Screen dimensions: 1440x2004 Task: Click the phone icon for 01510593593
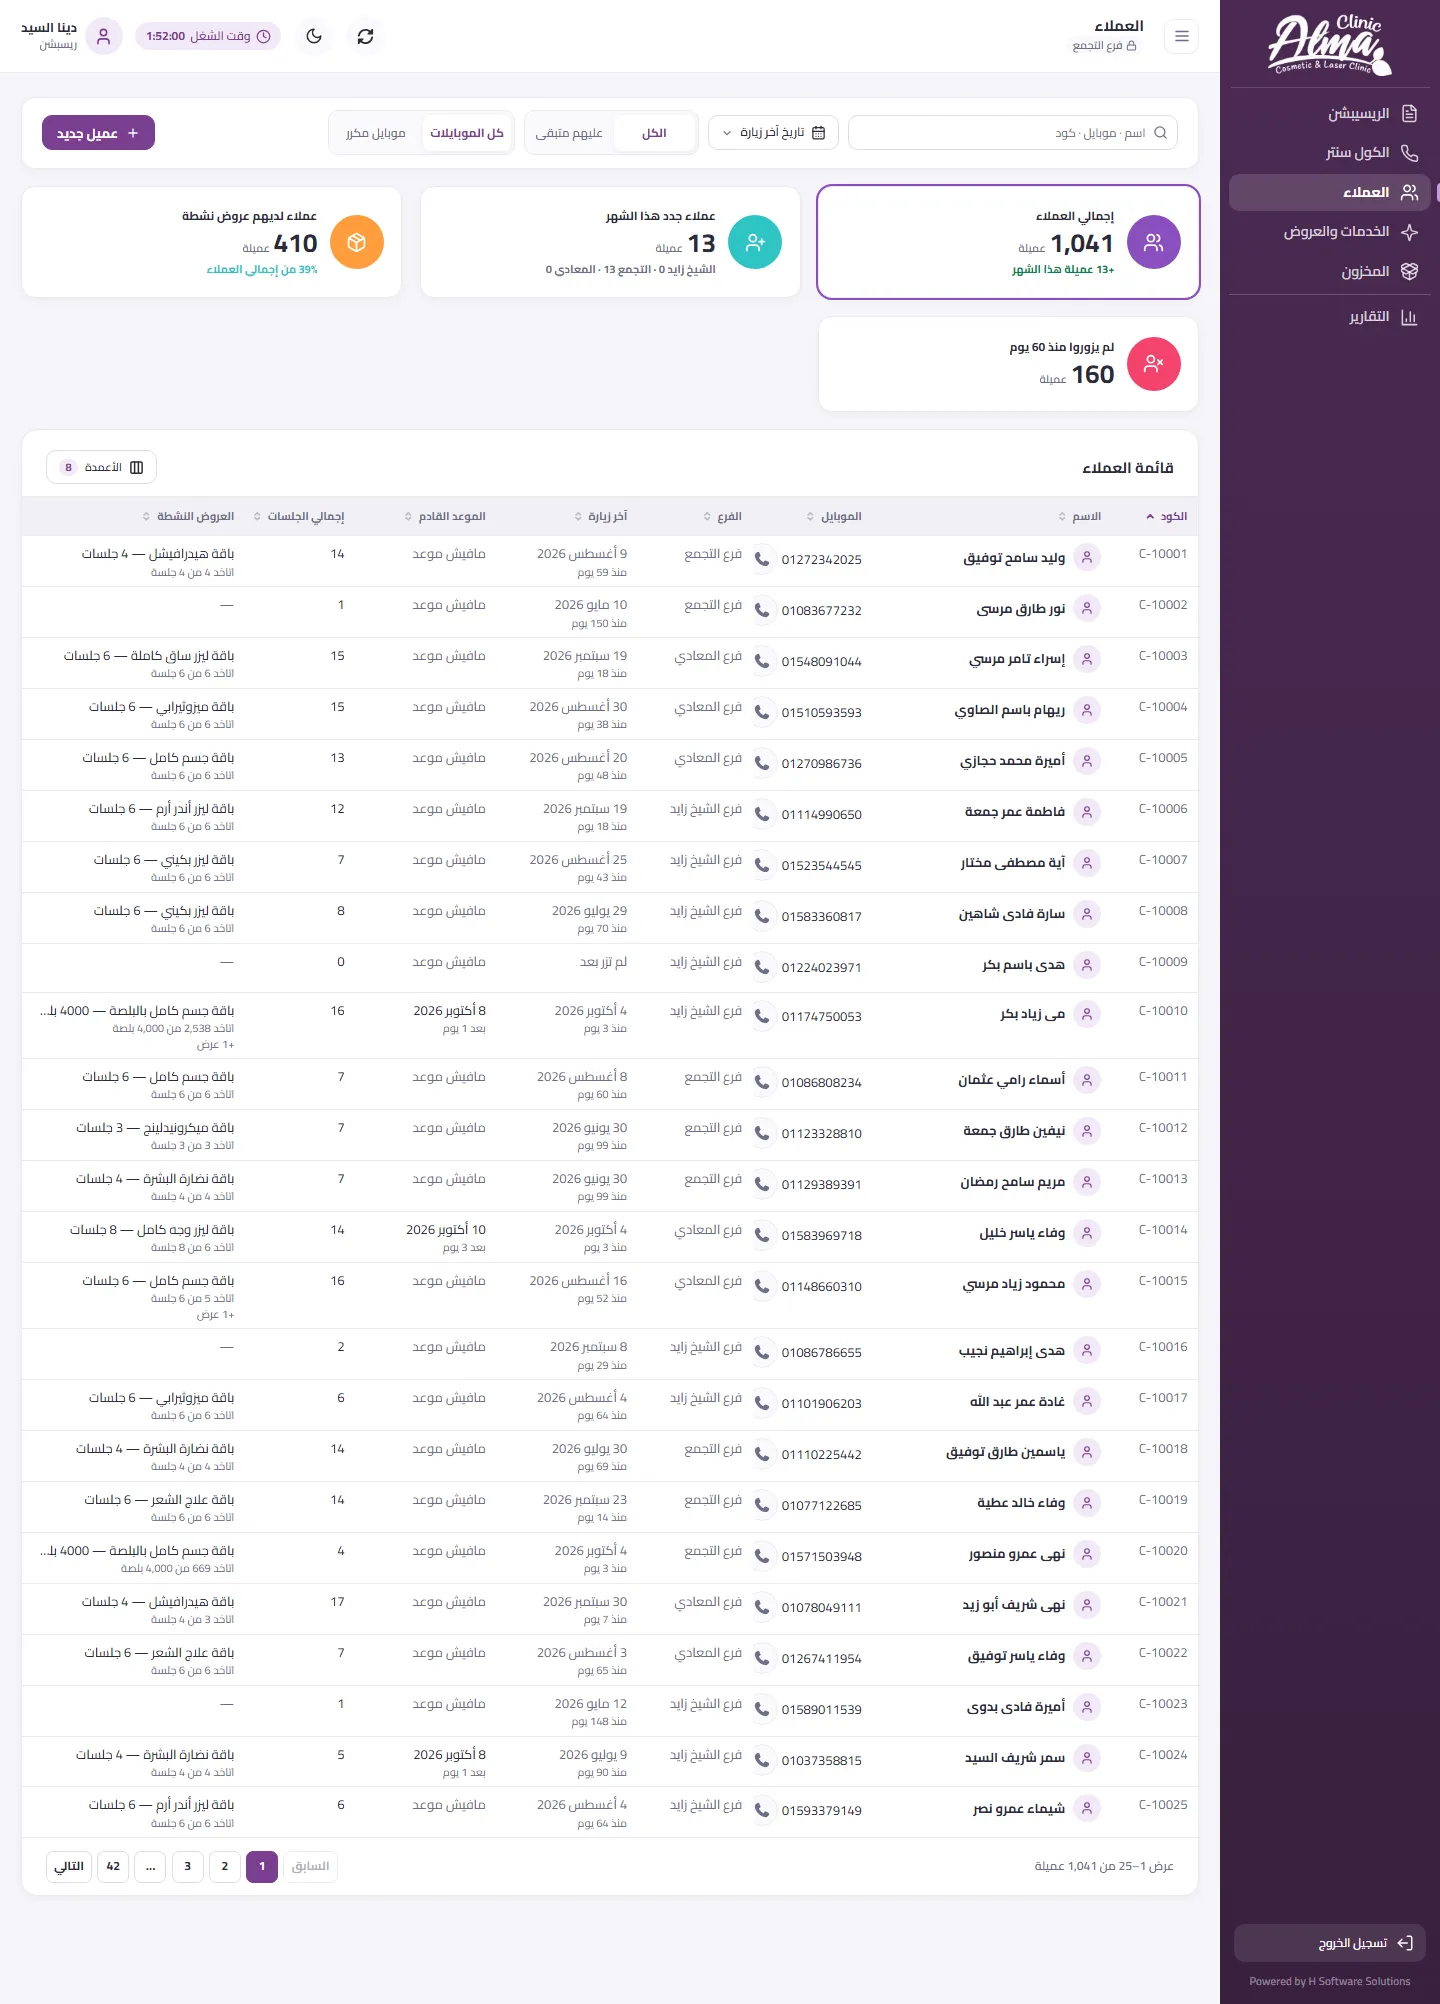[762, 712]
